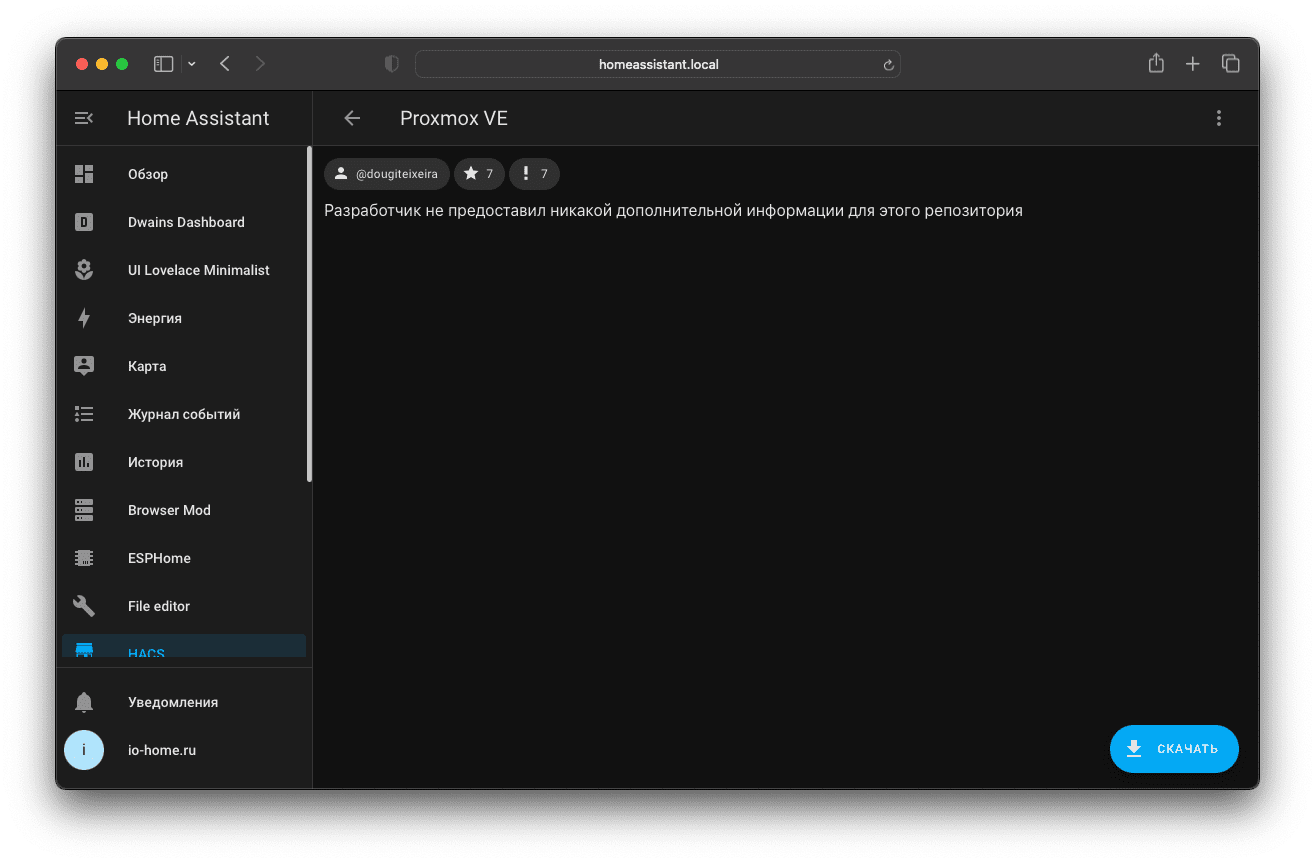Click the Обзор dashboard icon
Image resolution: width=1315 pixels, height=863 pixels.
(84, 174)
